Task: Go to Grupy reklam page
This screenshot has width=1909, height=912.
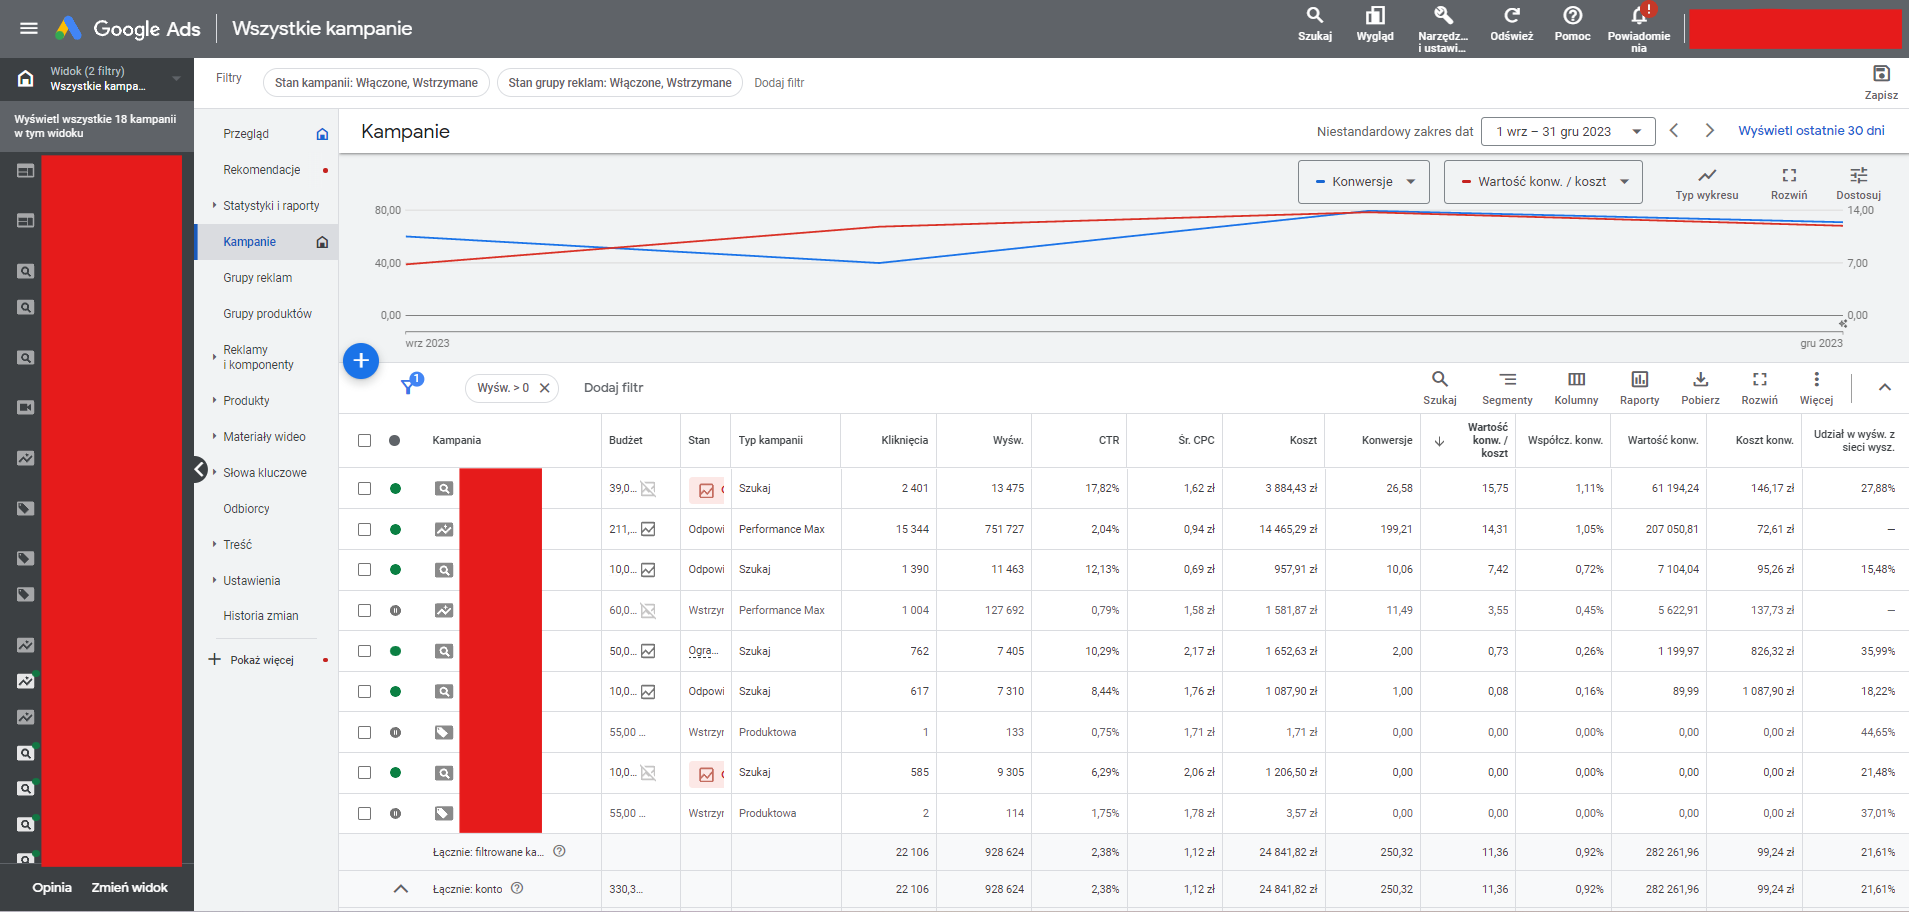Action: pos(258,278)
